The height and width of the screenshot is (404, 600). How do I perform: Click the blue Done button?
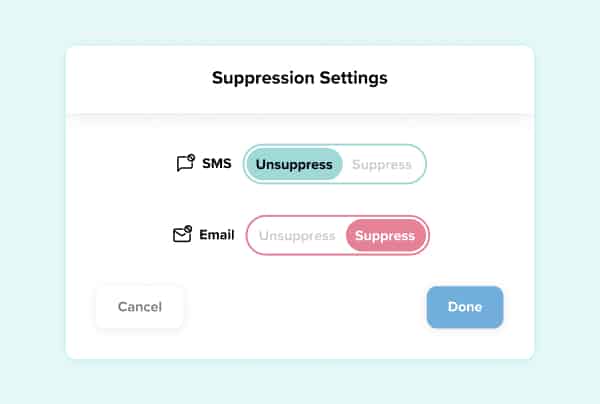(464, 307)
